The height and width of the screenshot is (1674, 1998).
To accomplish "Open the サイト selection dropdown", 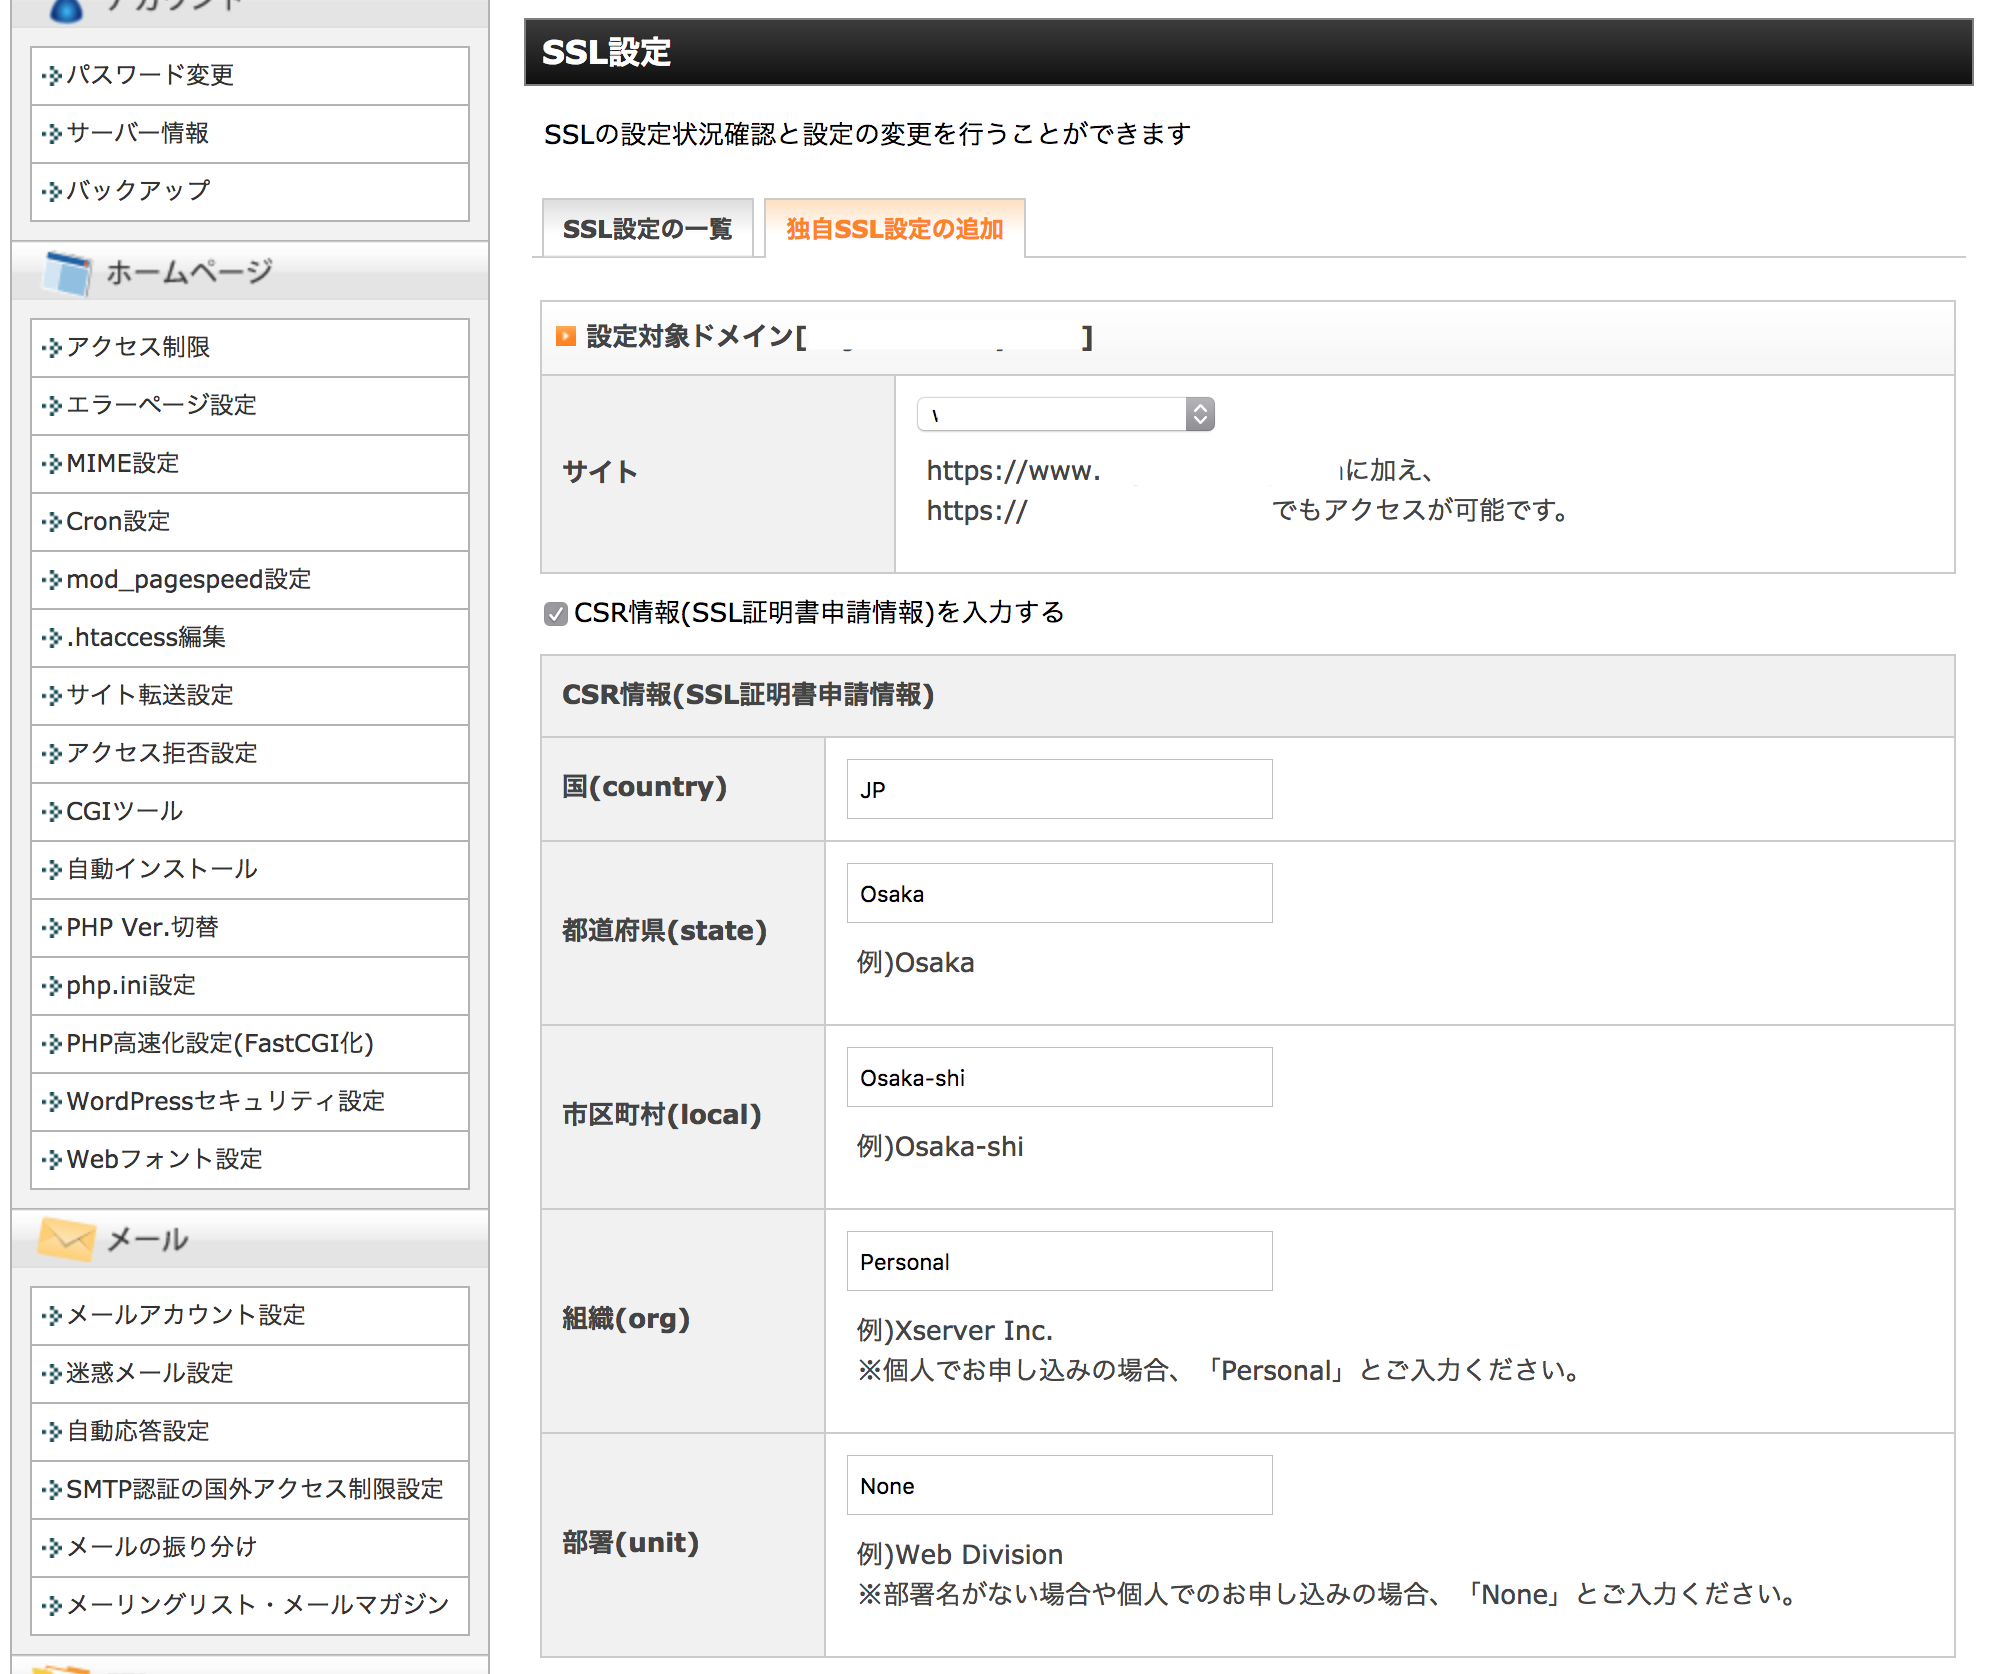I will tap(1064, 413).
